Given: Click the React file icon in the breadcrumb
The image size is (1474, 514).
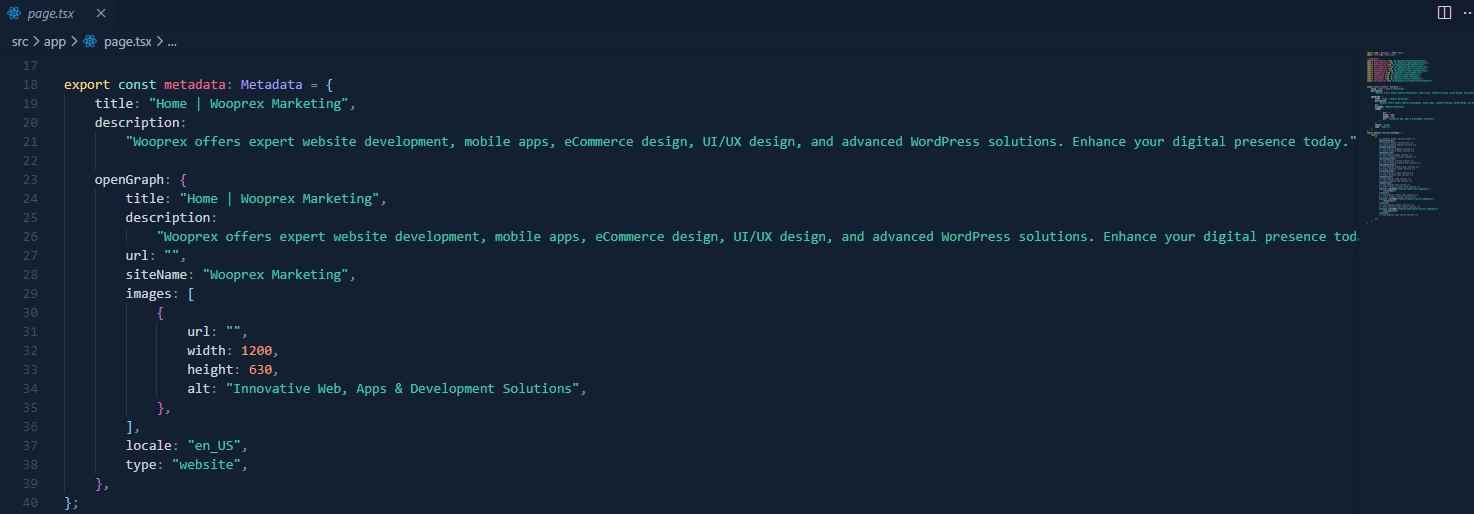Looking at the screenshot, I should (90, 42).
